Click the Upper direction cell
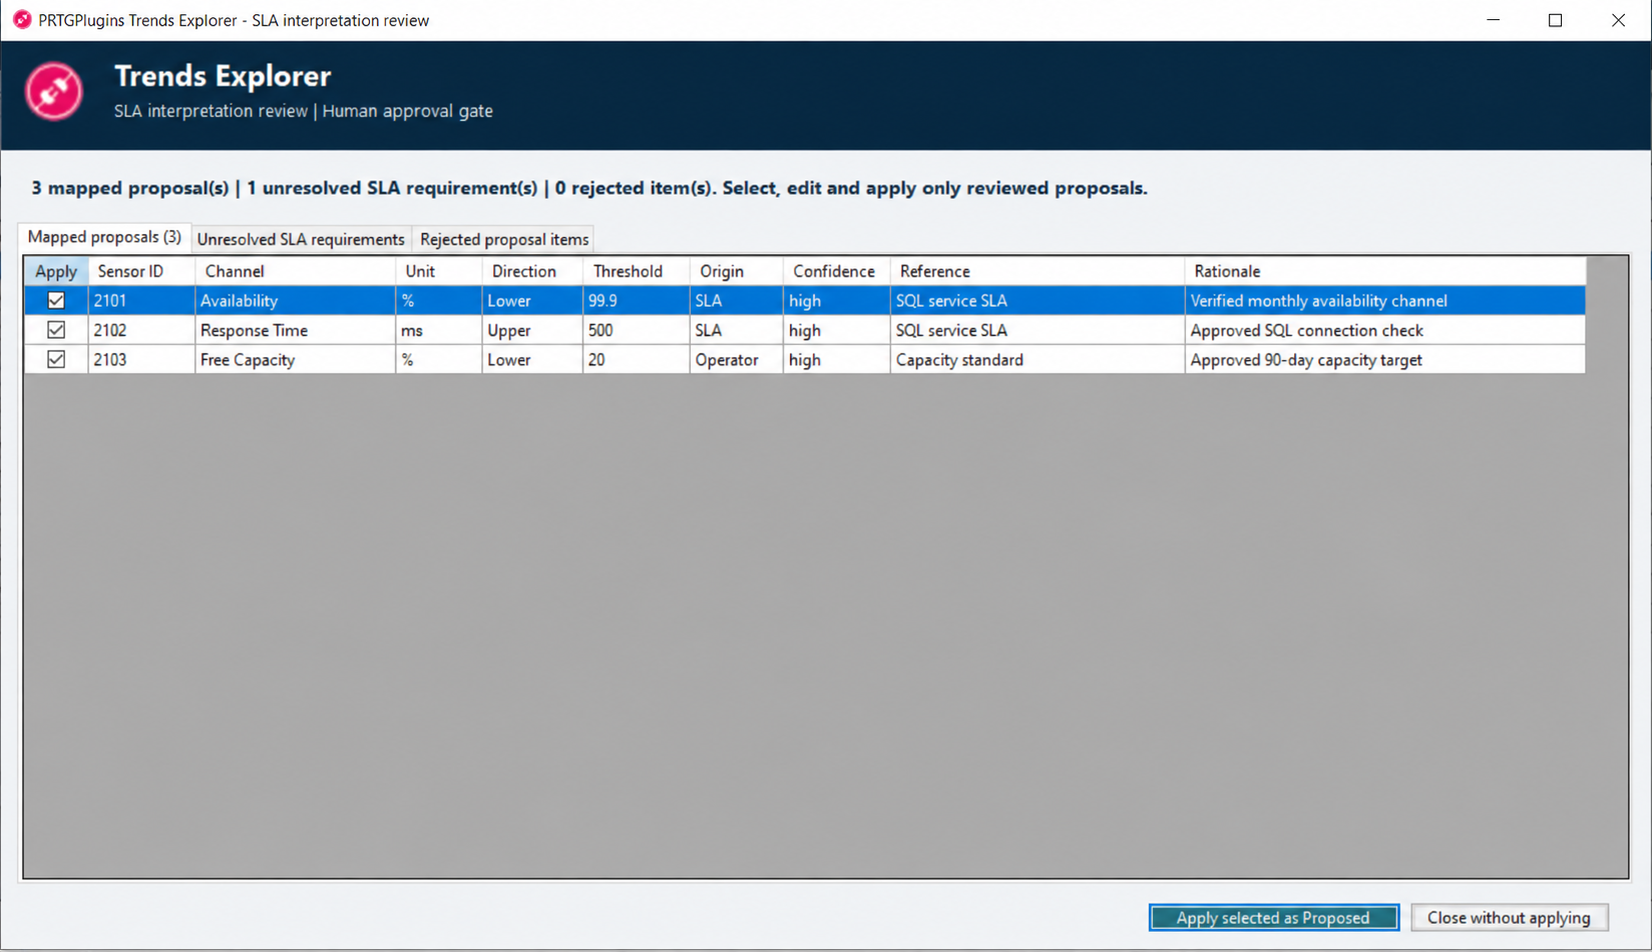 (532, 330)
